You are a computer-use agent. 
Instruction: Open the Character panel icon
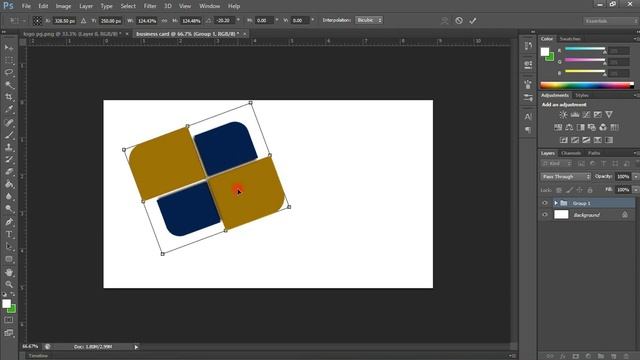[528, 117]
